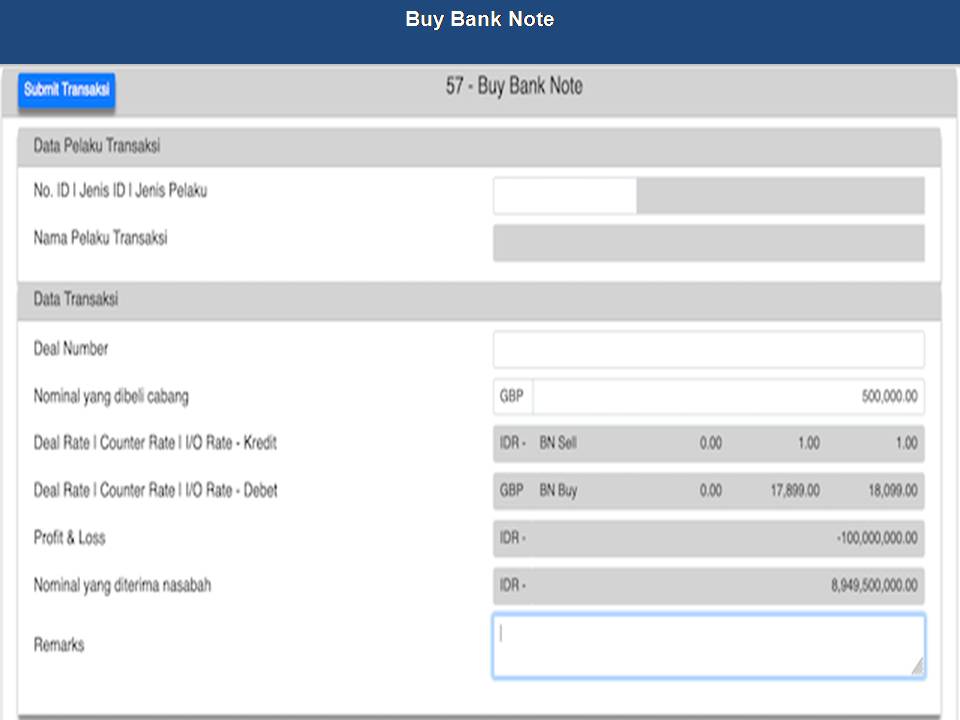Click the 8,949,500,000.00 nasabah amount field
The height and width of the screenshot is (720, 960).
tap(708, 586)
